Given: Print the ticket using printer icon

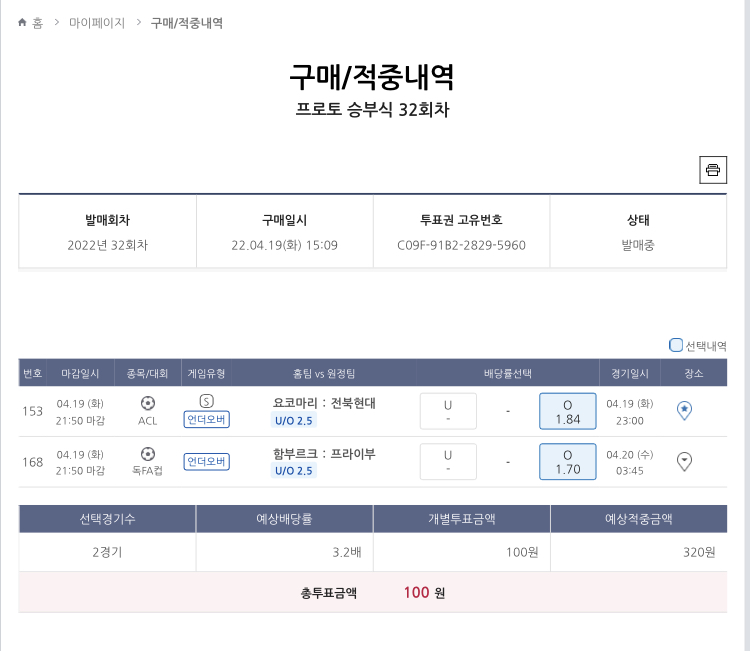Looking at the screenshot, I should click(713, 170).
